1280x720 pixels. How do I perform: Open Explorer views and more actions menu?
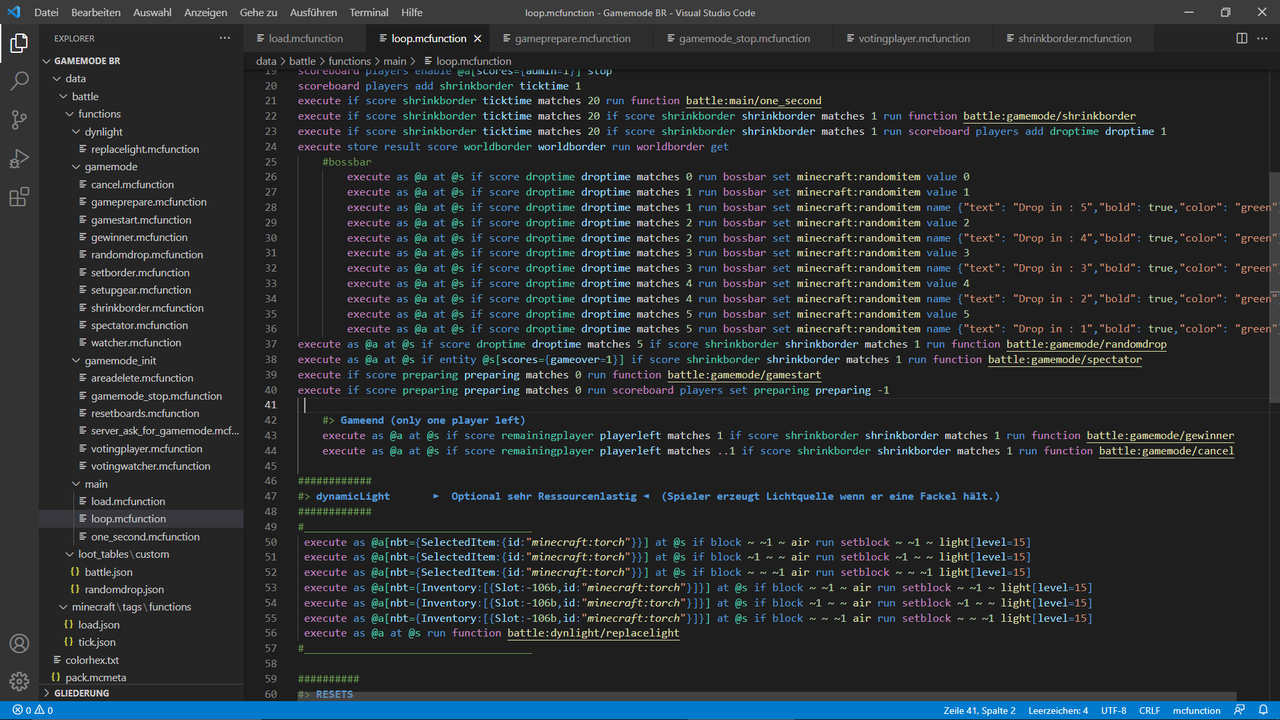[x=224, y=38]
